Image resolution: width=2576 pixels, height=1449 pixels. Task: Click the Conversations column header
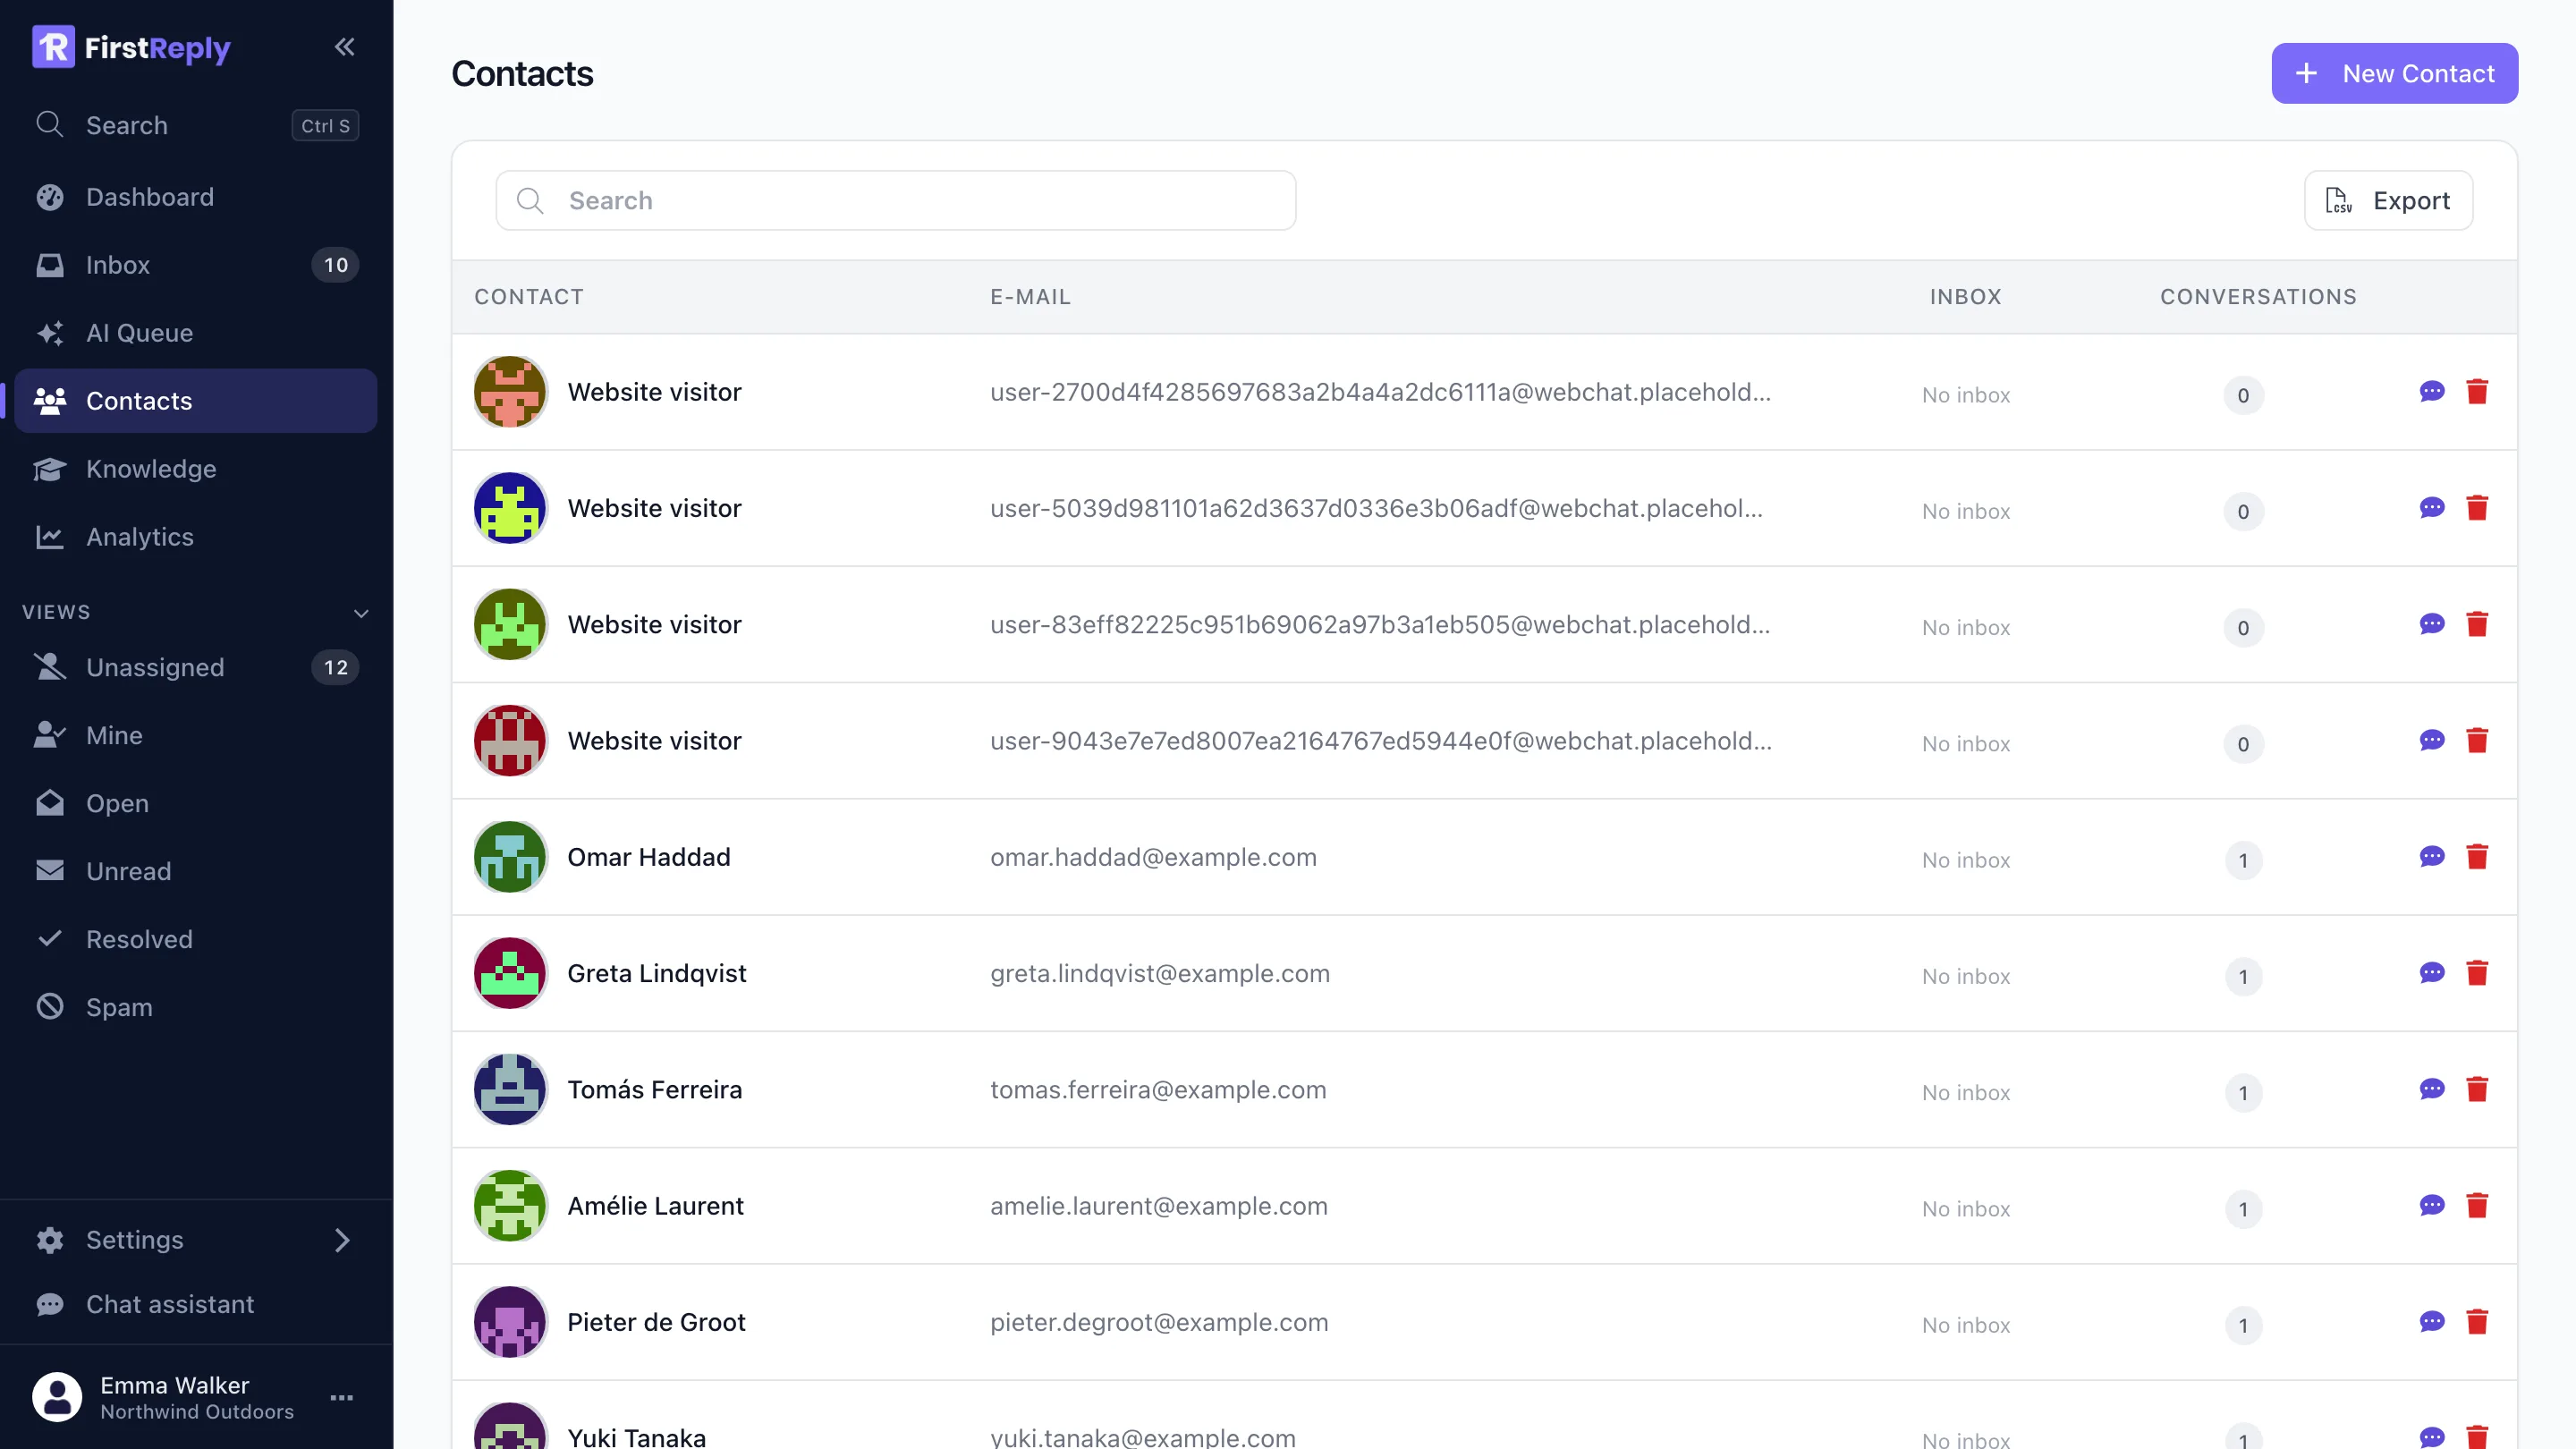point(2258,297)
